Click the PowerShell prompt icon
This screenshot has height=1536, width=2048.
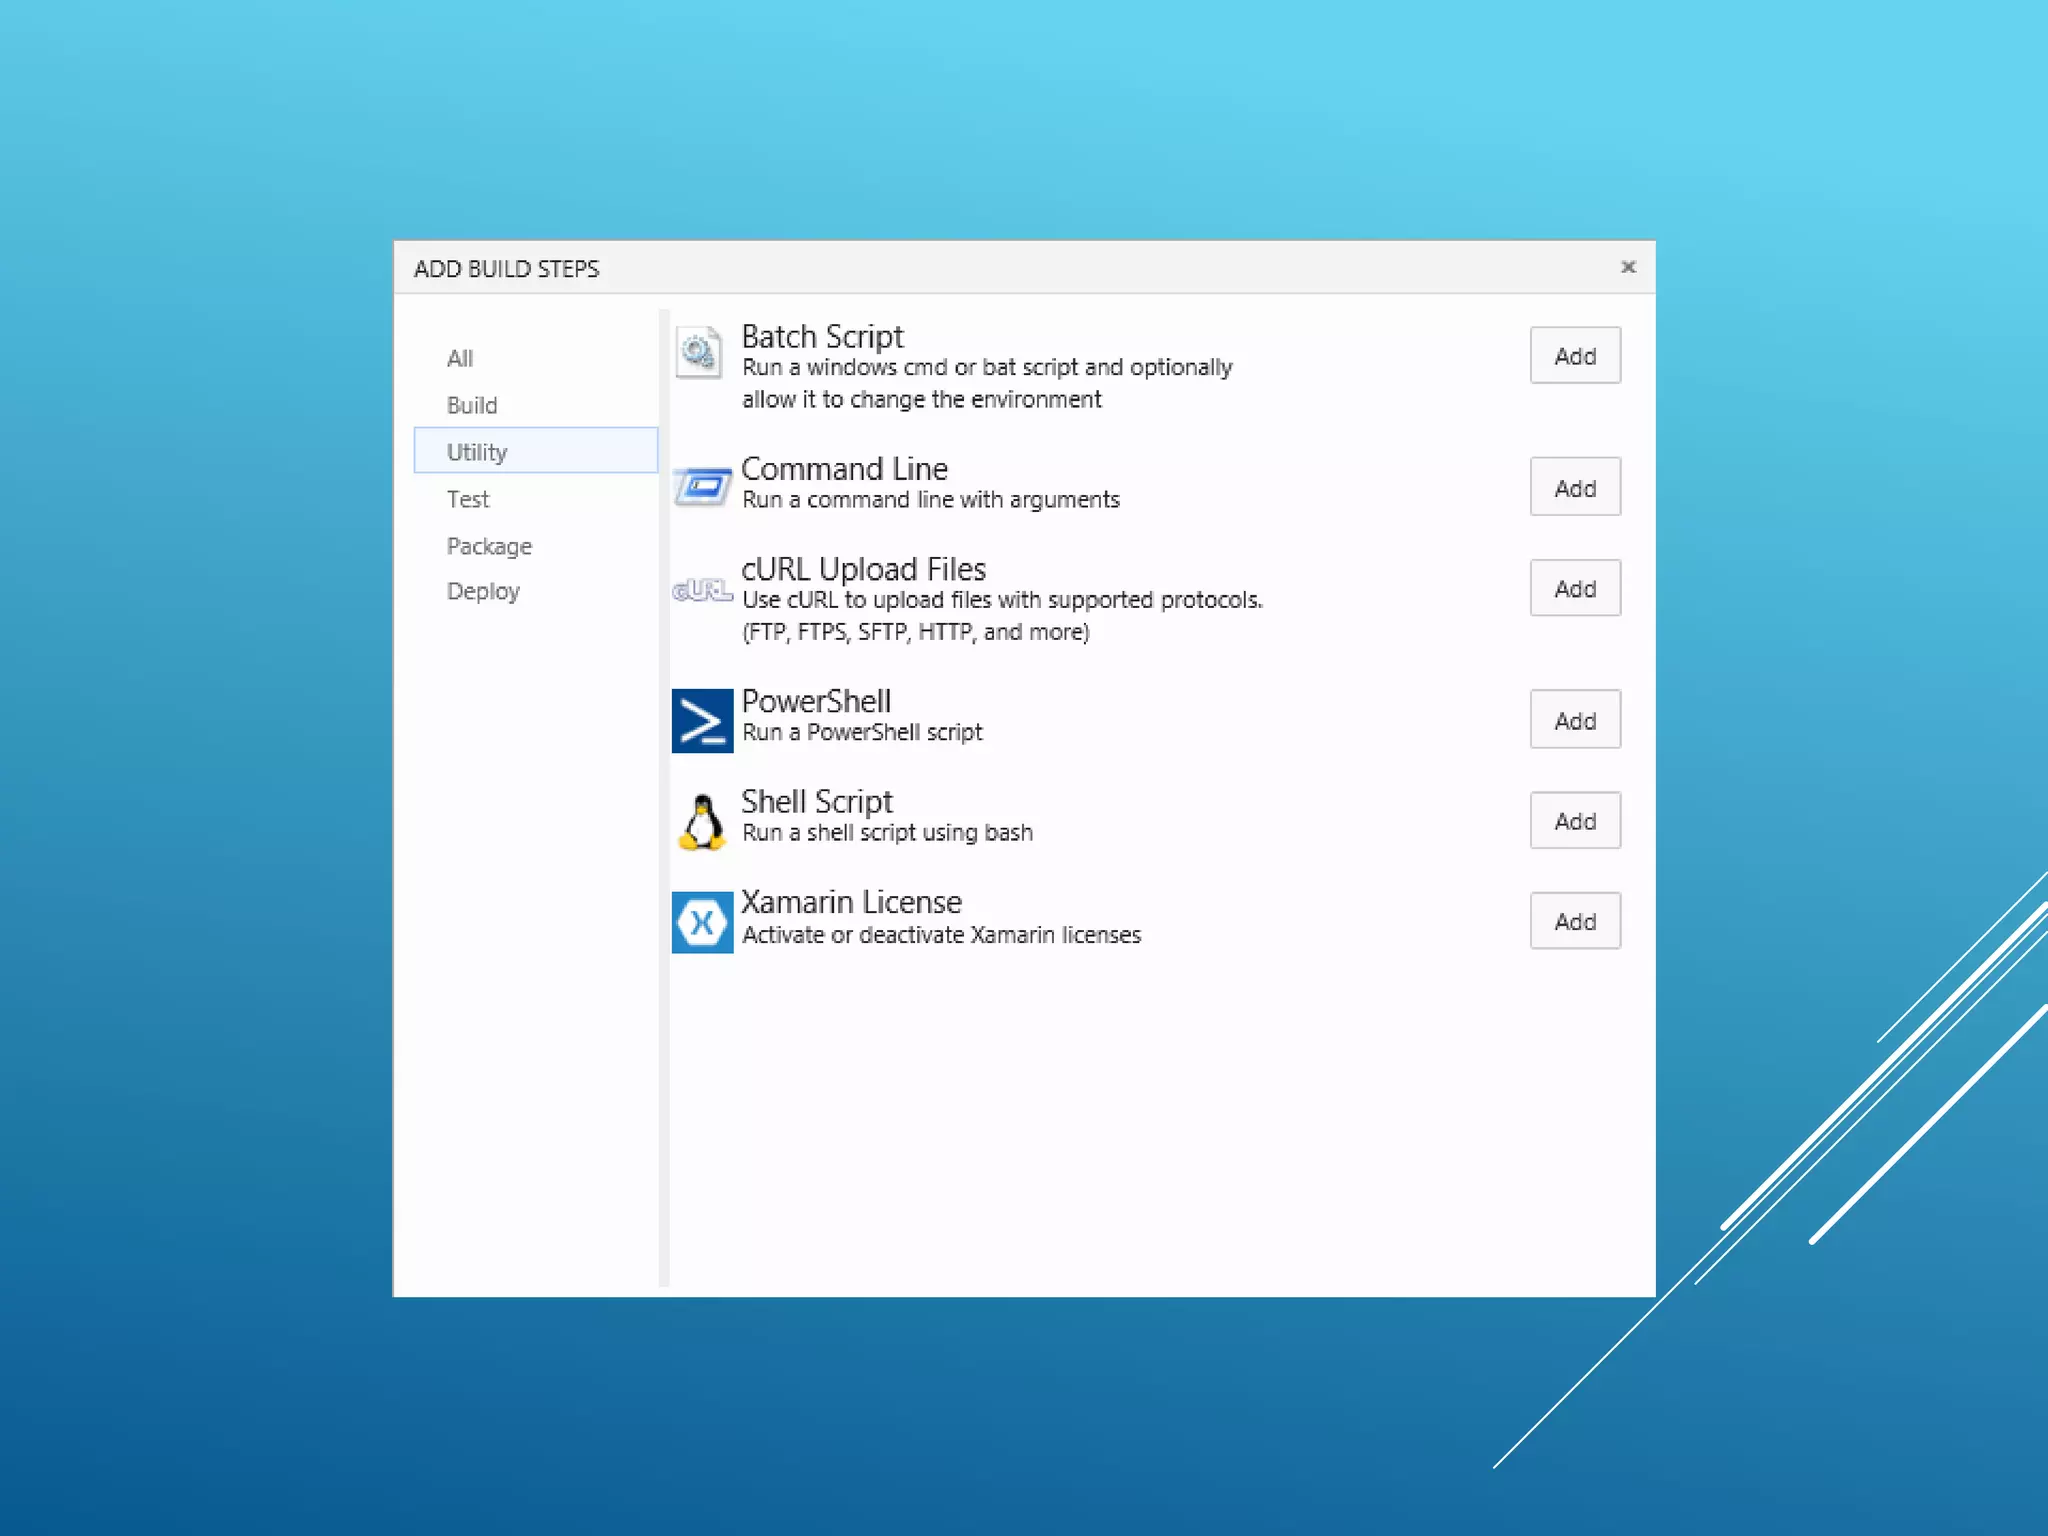[x=702, y=720]
